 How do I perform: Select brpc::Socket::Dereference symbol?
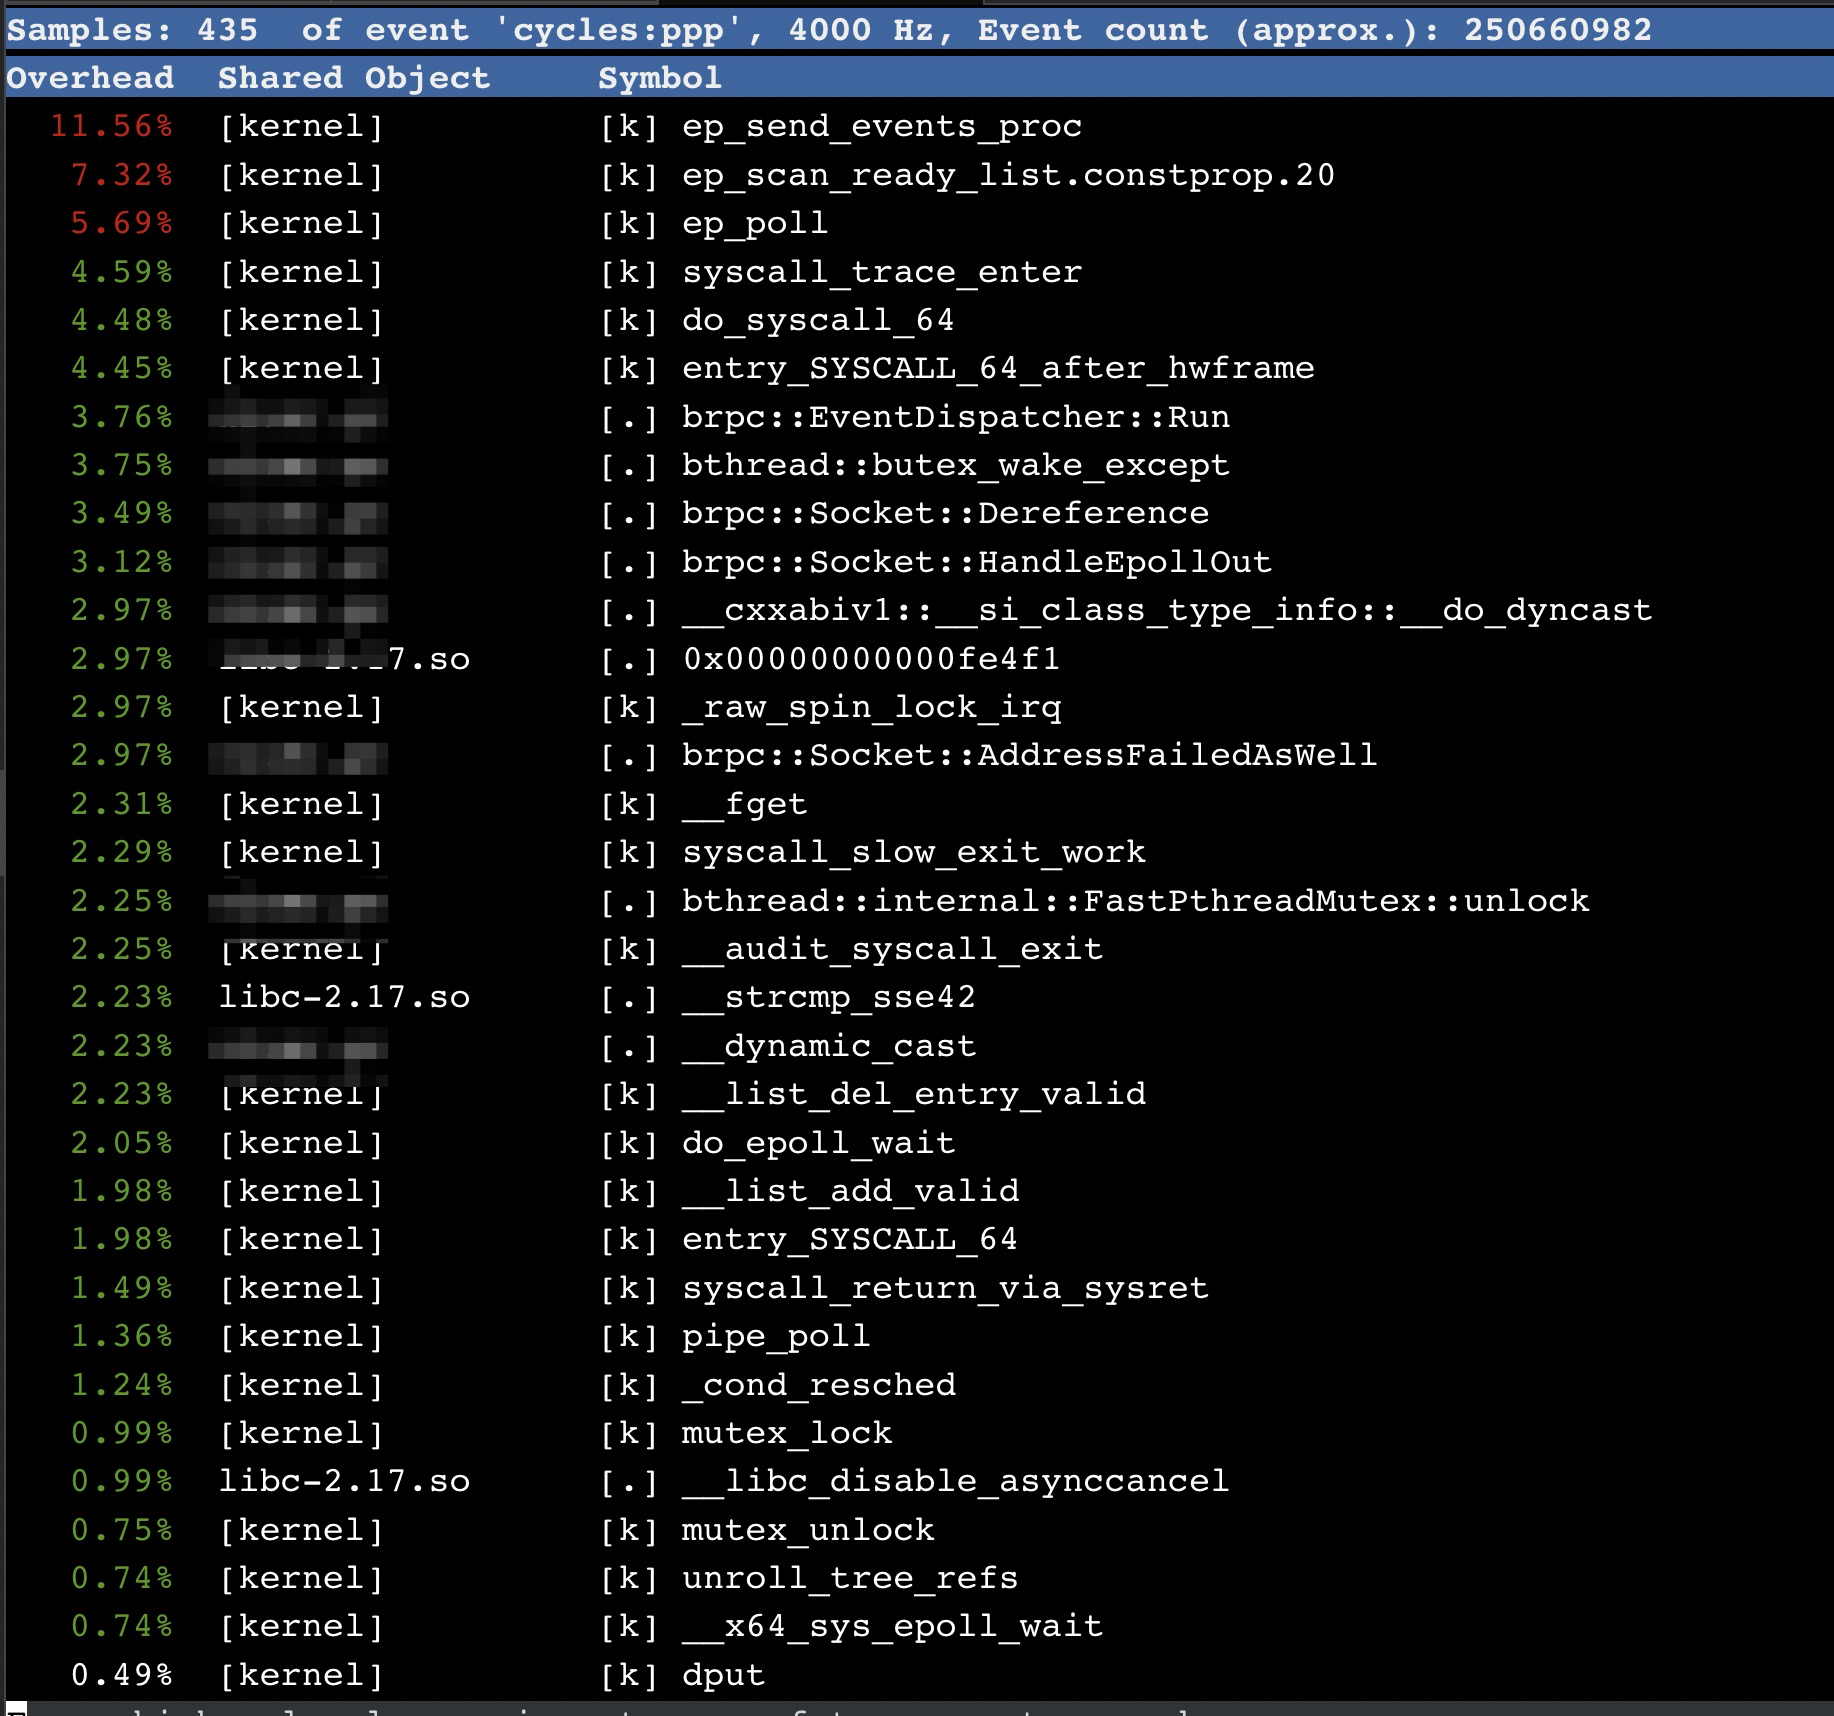click(945, 513)
